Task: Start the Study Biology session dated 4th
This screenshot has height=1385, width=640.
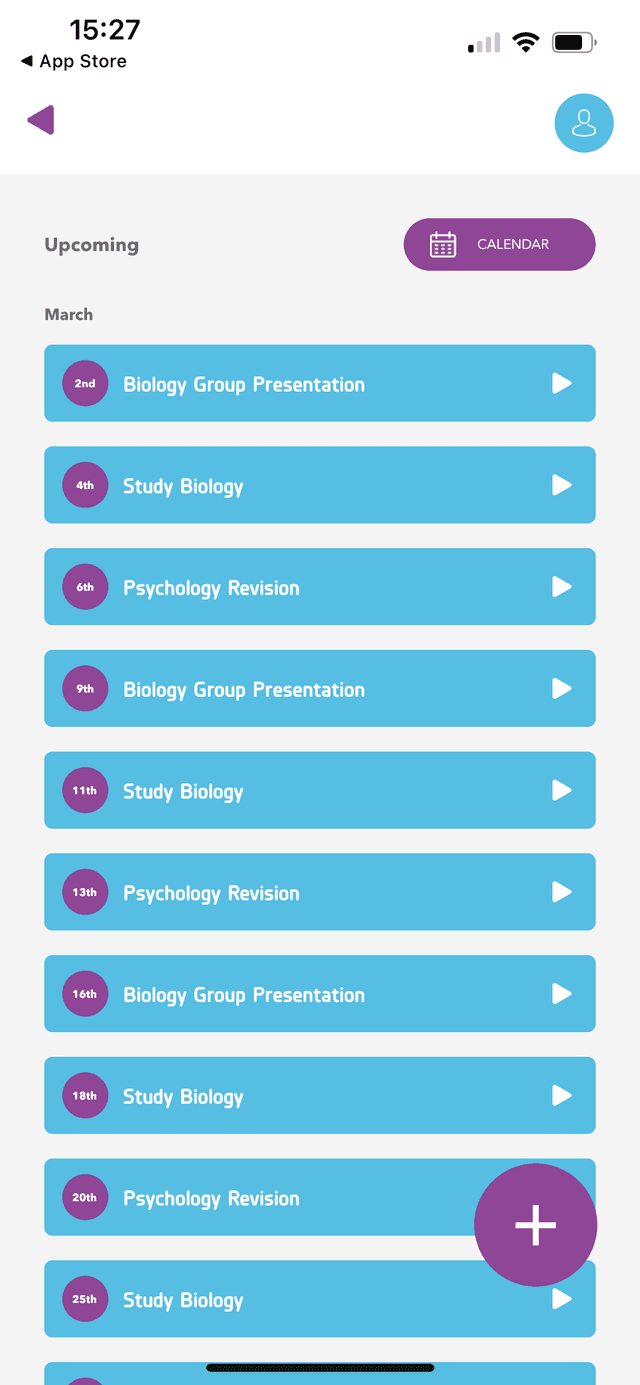Action: tap(561, 485)
